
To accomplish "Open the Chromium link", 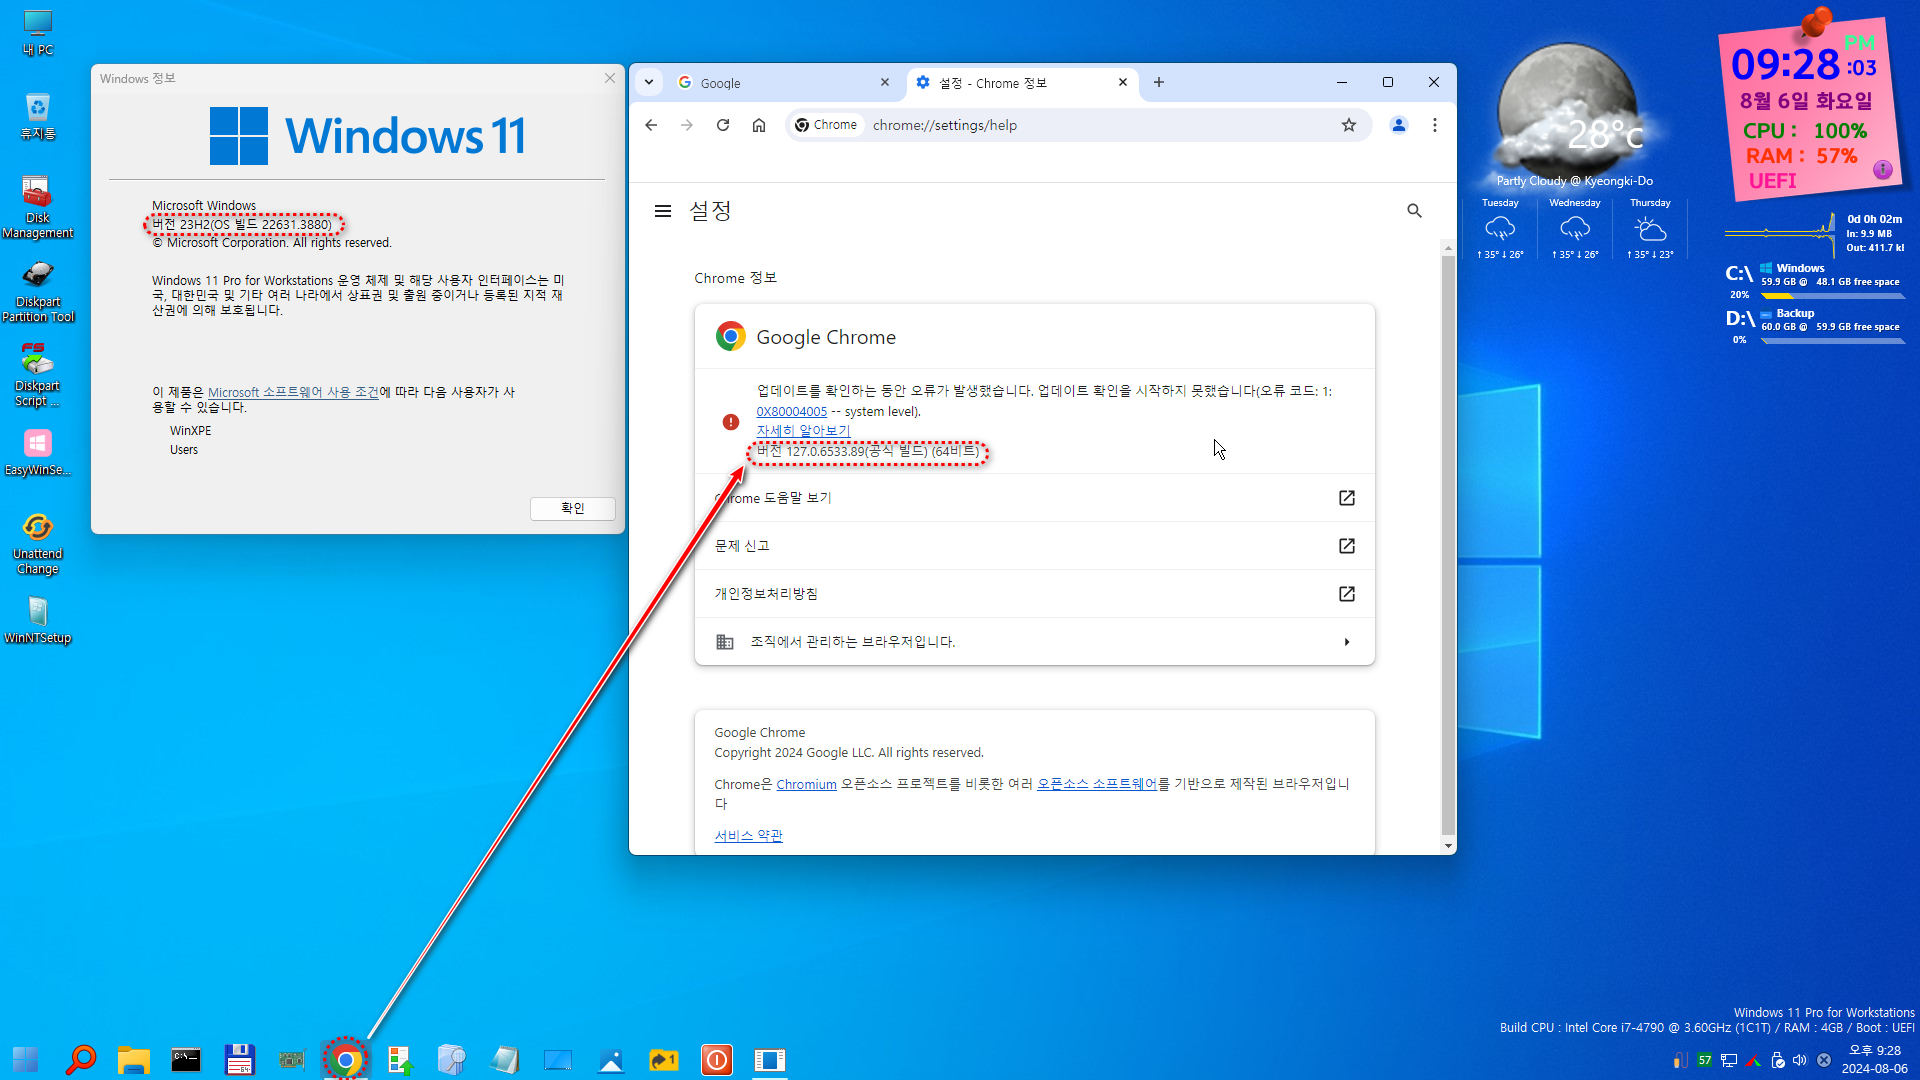I will click(806, 784).
